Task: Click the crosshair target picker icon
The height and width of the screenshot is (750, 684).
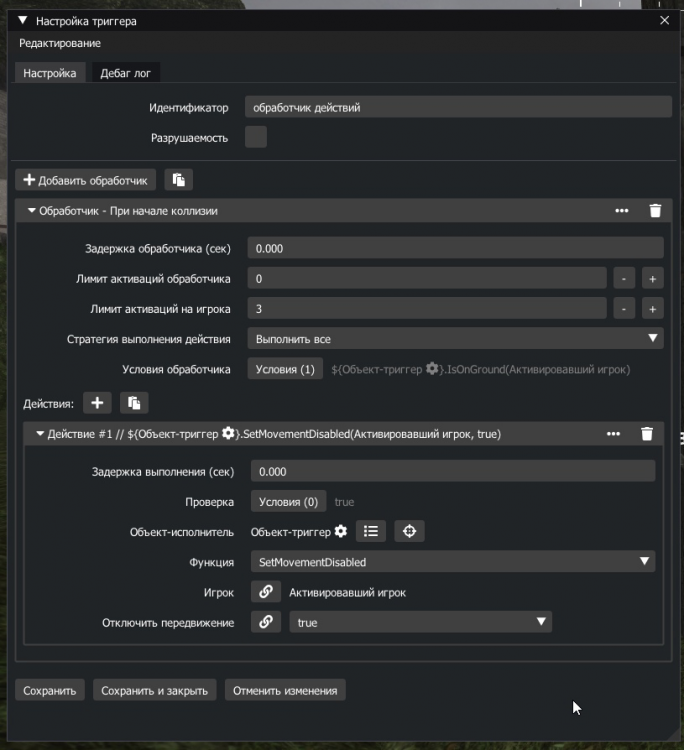Action: (409, 532)
